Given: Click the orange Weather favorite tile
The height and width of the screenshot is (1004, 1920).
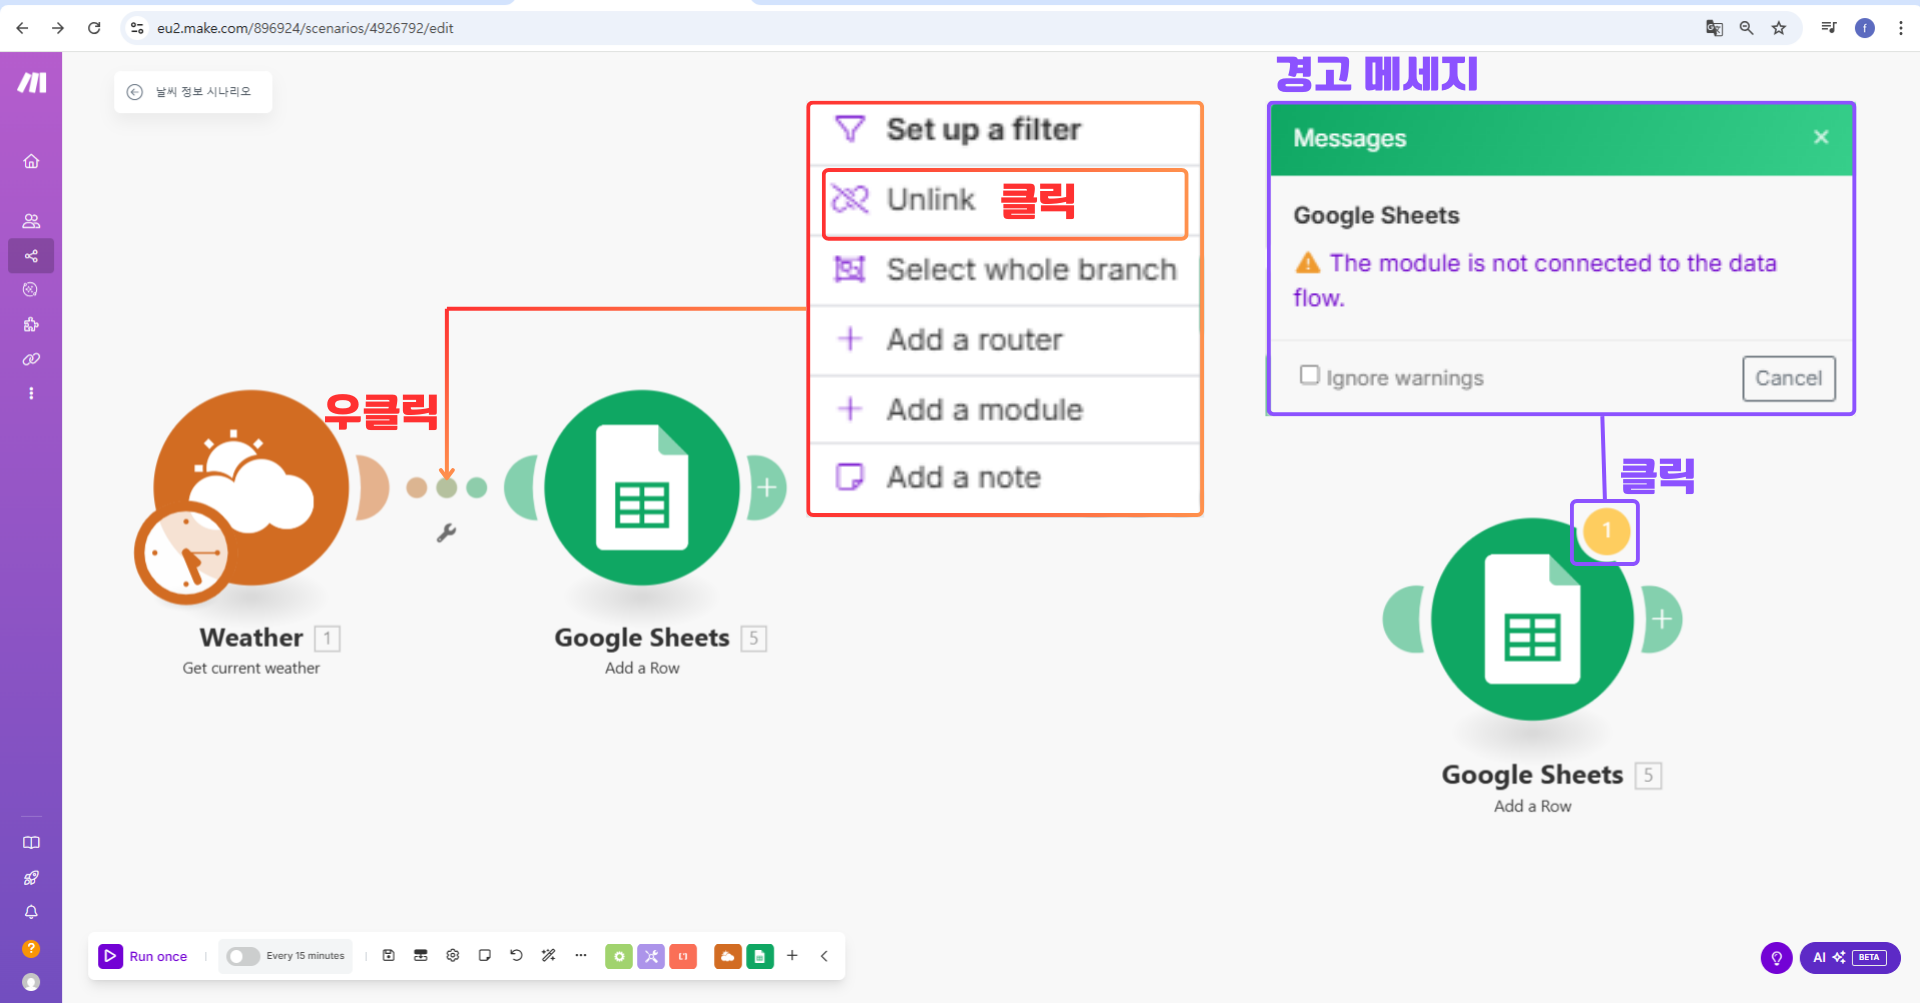Looking at the screenshot, I should 728,957.
